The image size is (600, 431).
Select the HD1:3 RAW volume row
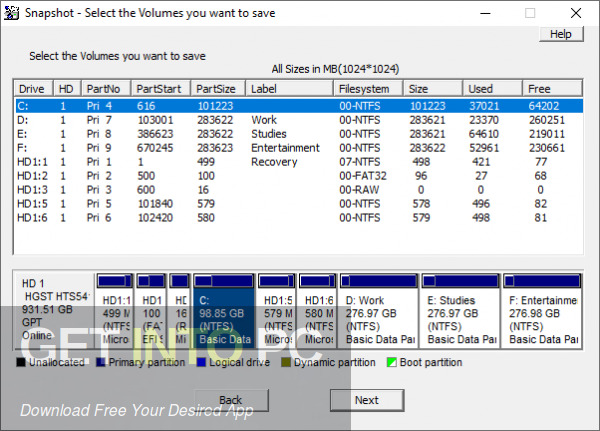(x=299, y=190)
